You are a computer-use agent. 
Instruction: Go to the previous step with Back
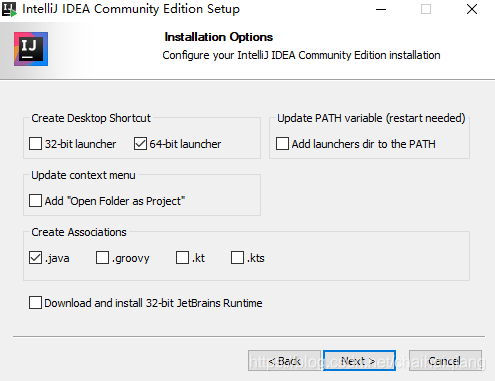coord(284,360)
